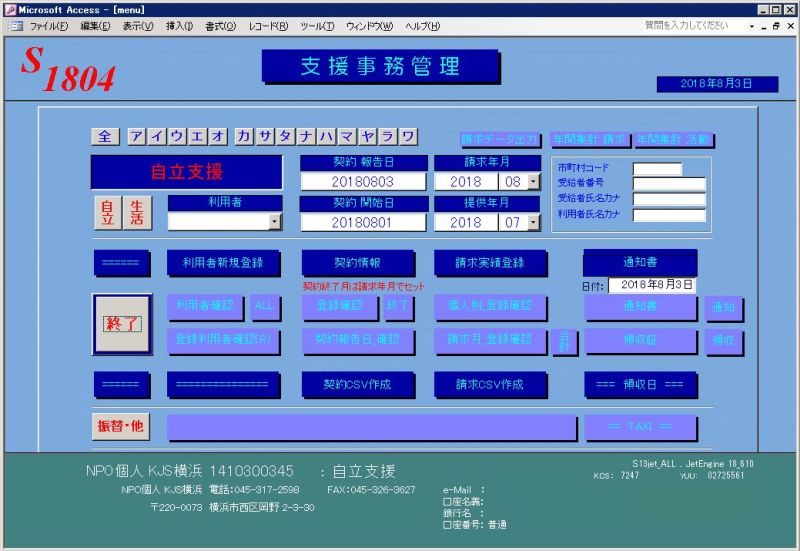This screenshot has height=551, width=800.
Task: Click the Access icon in the title bar
Action: click(x=9, y=9)
